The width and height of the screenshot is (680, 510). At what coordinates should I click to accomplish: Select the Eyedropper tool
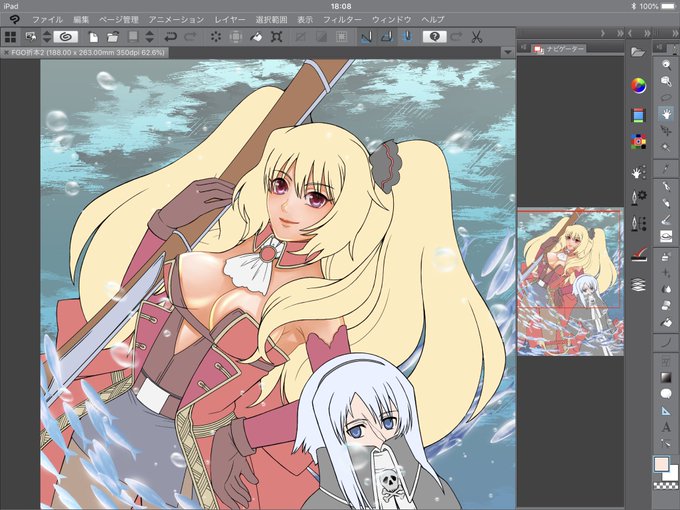pos(666,169)
